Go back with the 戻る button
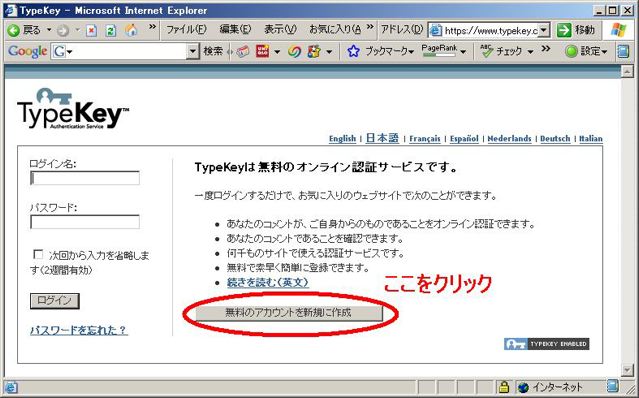The height and width of the screenshot is (398, 639). click(x=24, y=30)
